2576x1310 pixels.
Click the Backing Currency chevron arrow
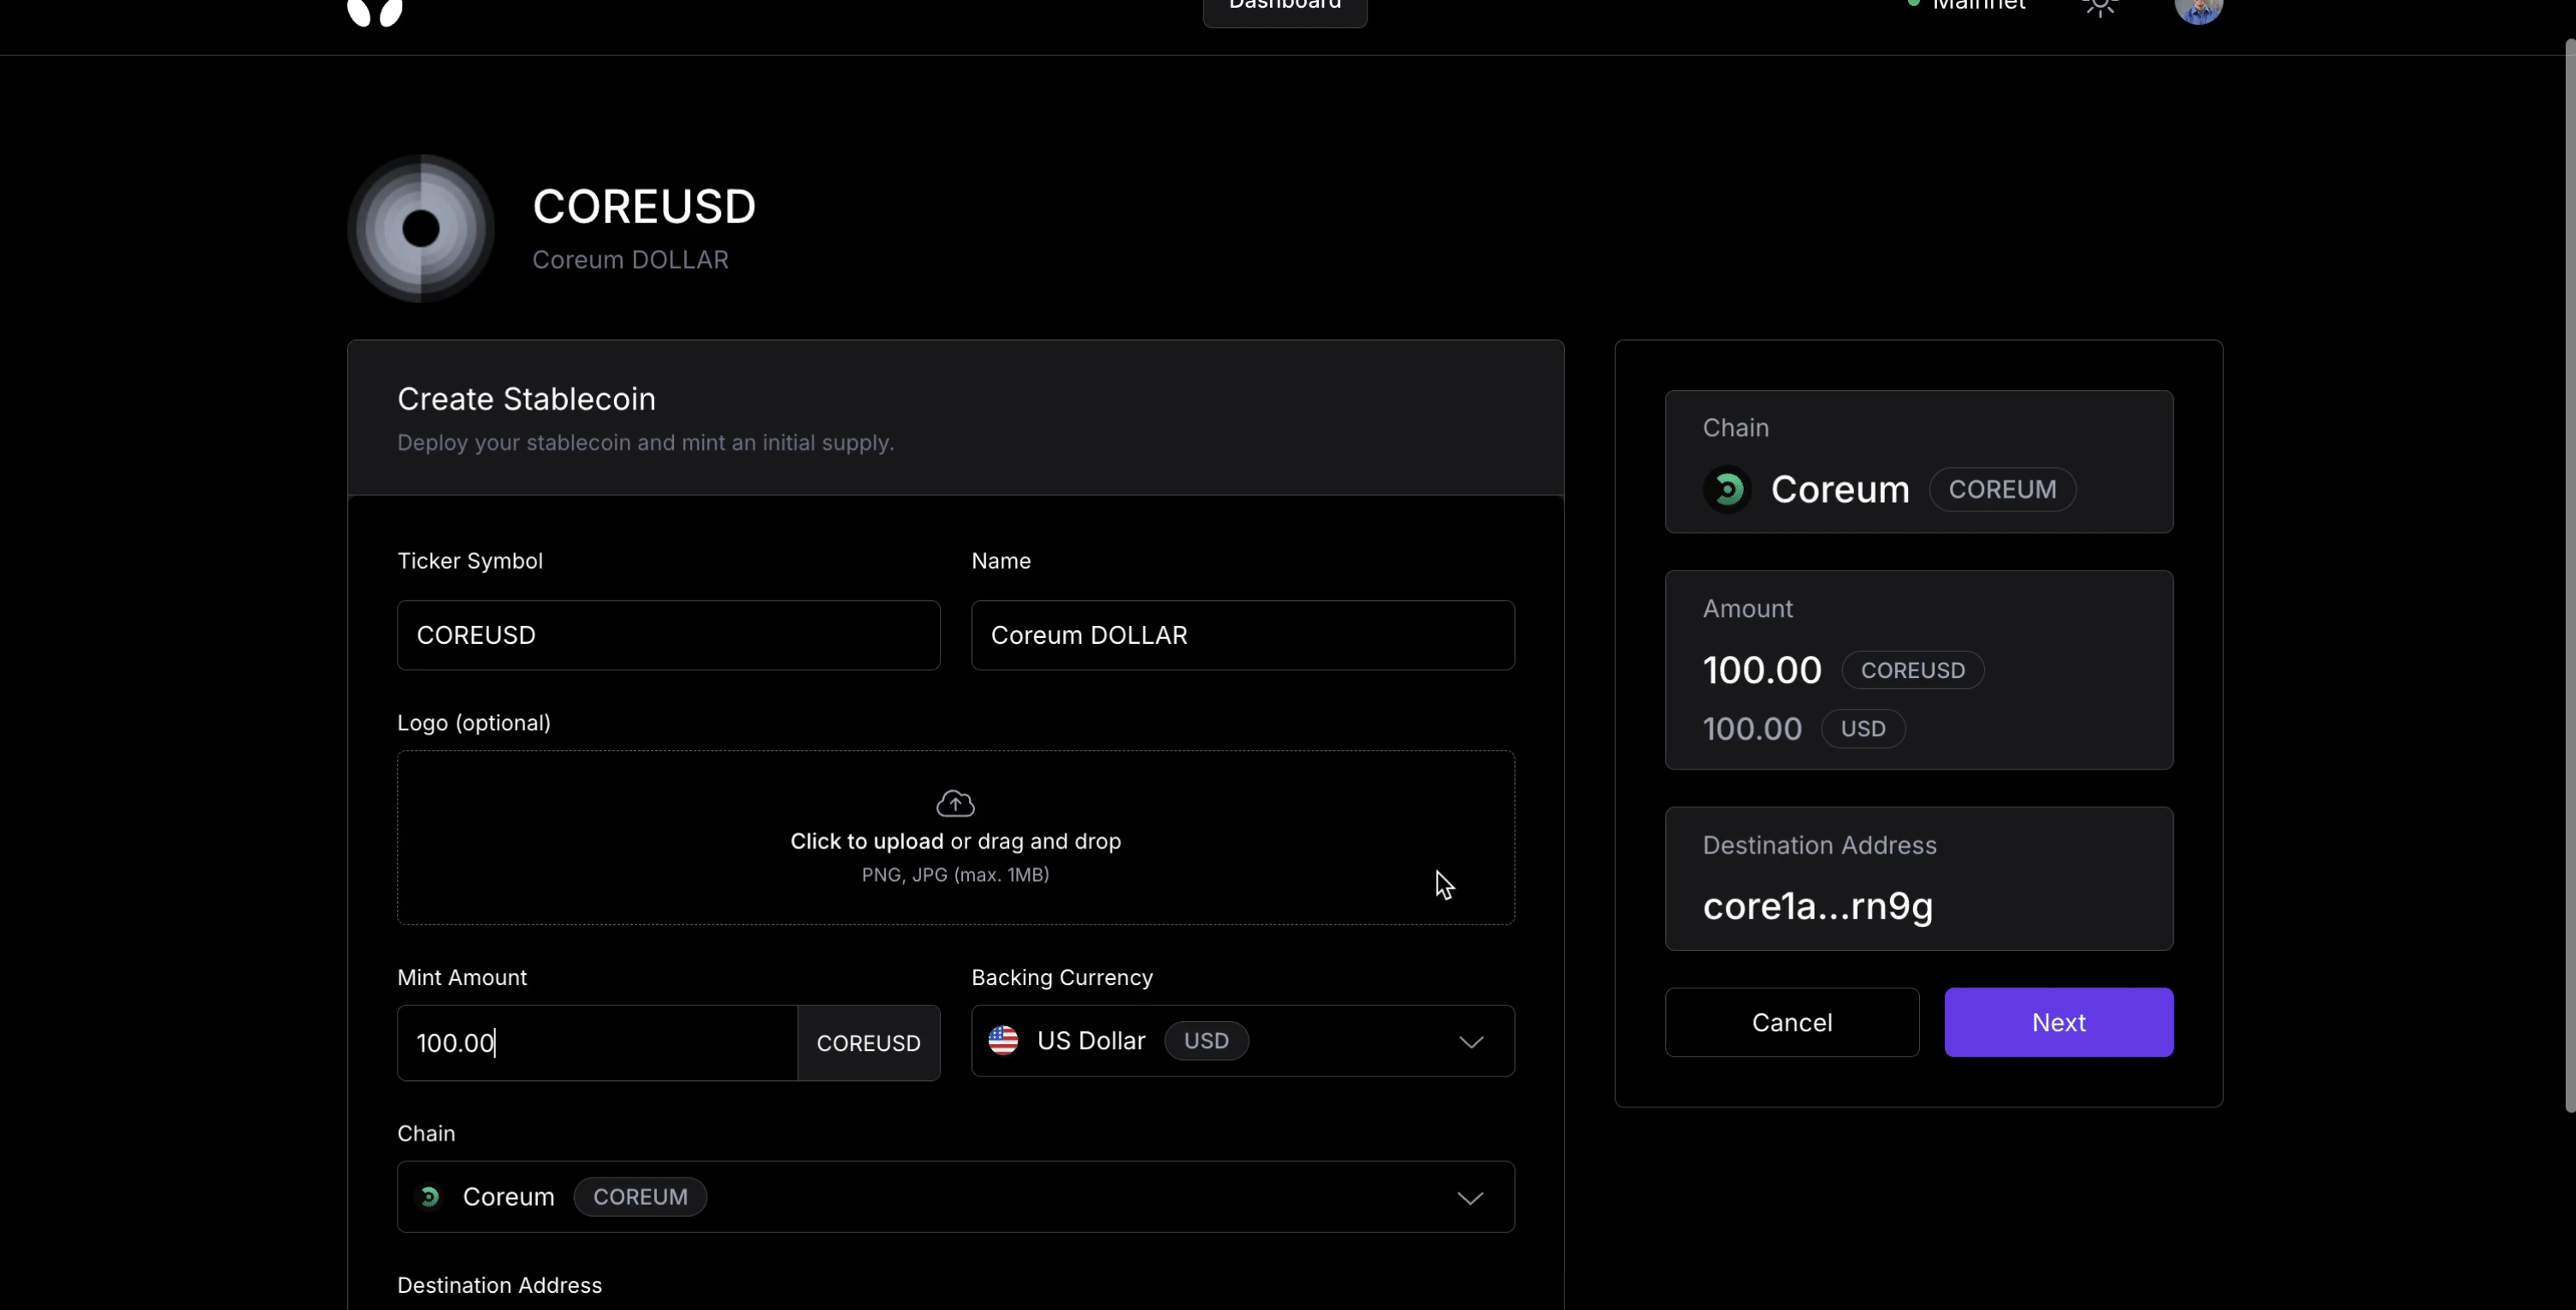1470,1042
